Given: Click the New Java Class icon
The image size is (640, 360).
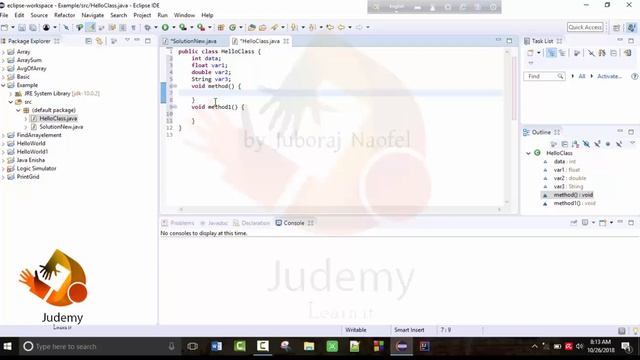Looking at the screenshot, I should 232,27.
